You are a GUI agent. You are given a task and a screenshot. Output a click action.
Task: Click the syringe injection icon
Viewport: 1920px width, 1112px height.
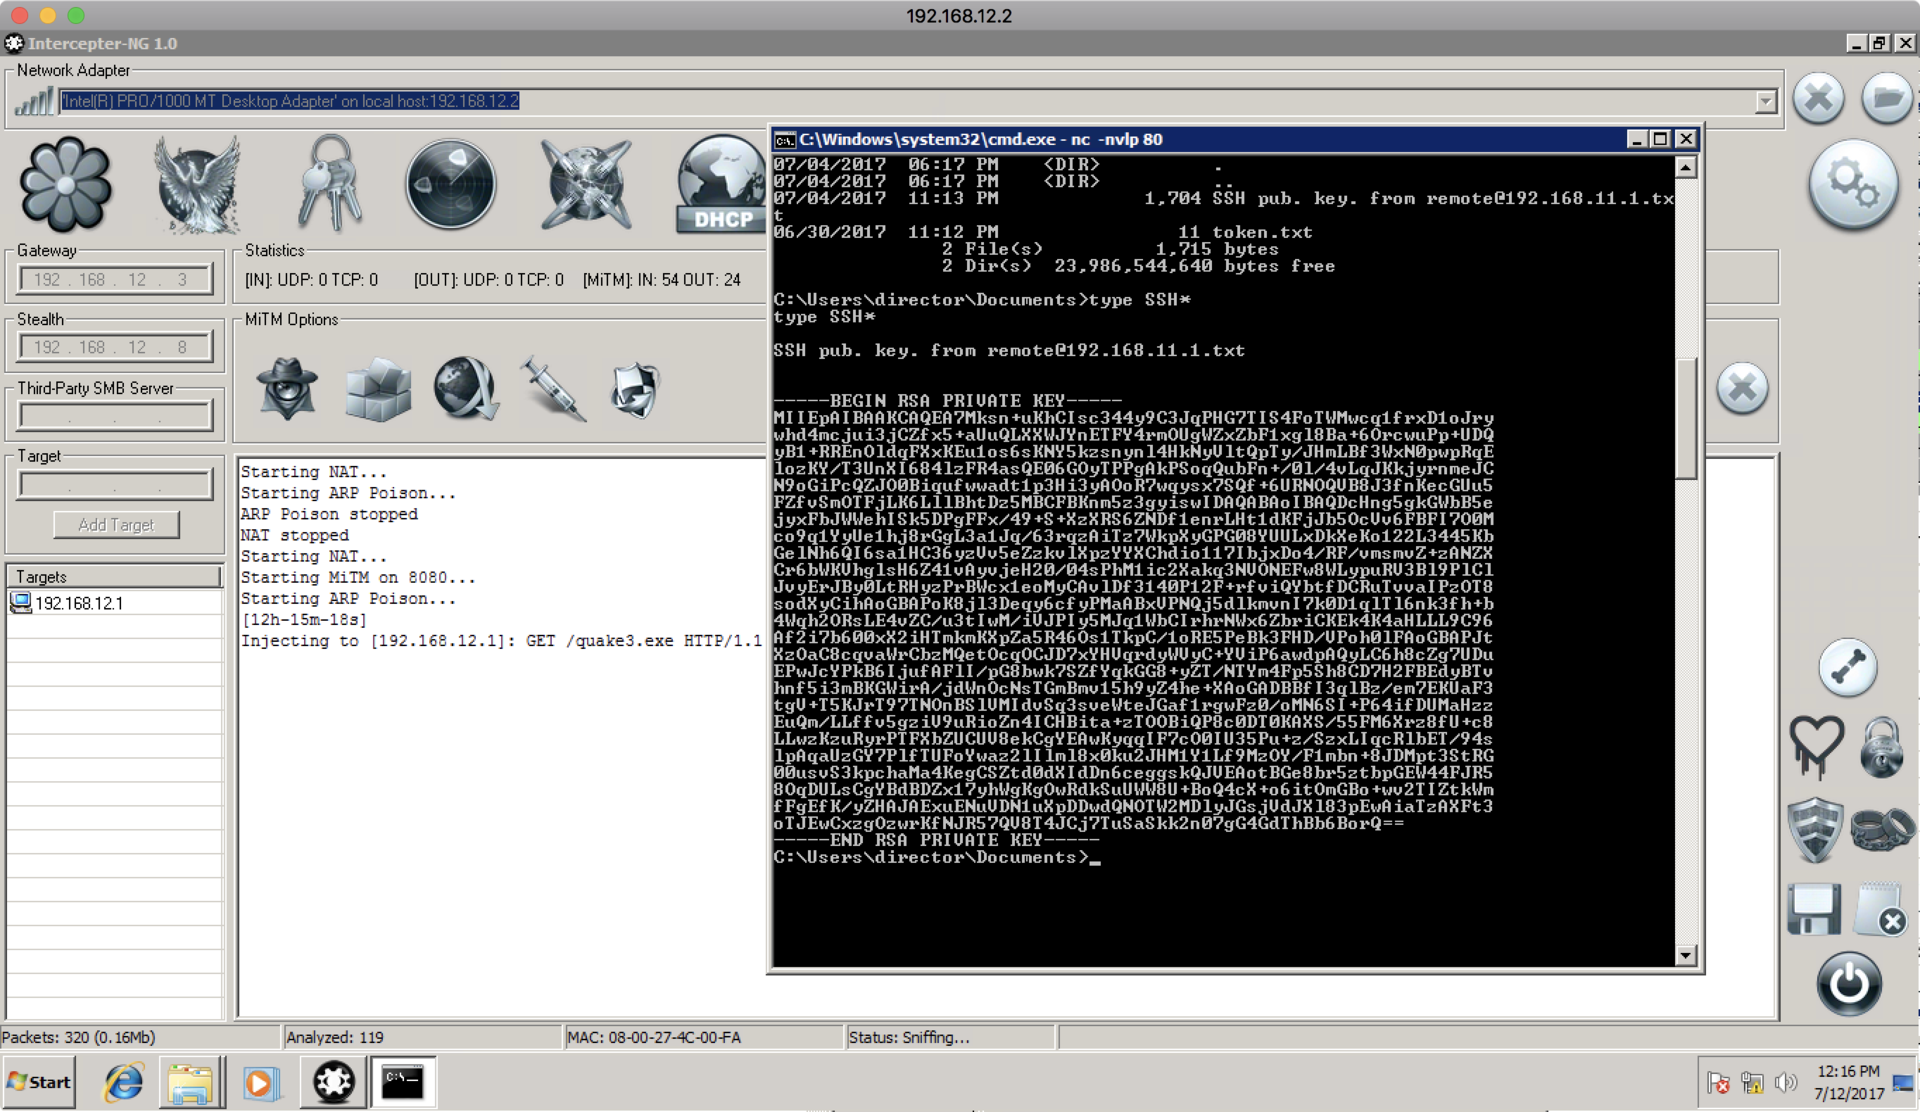(x=553, y=389)
